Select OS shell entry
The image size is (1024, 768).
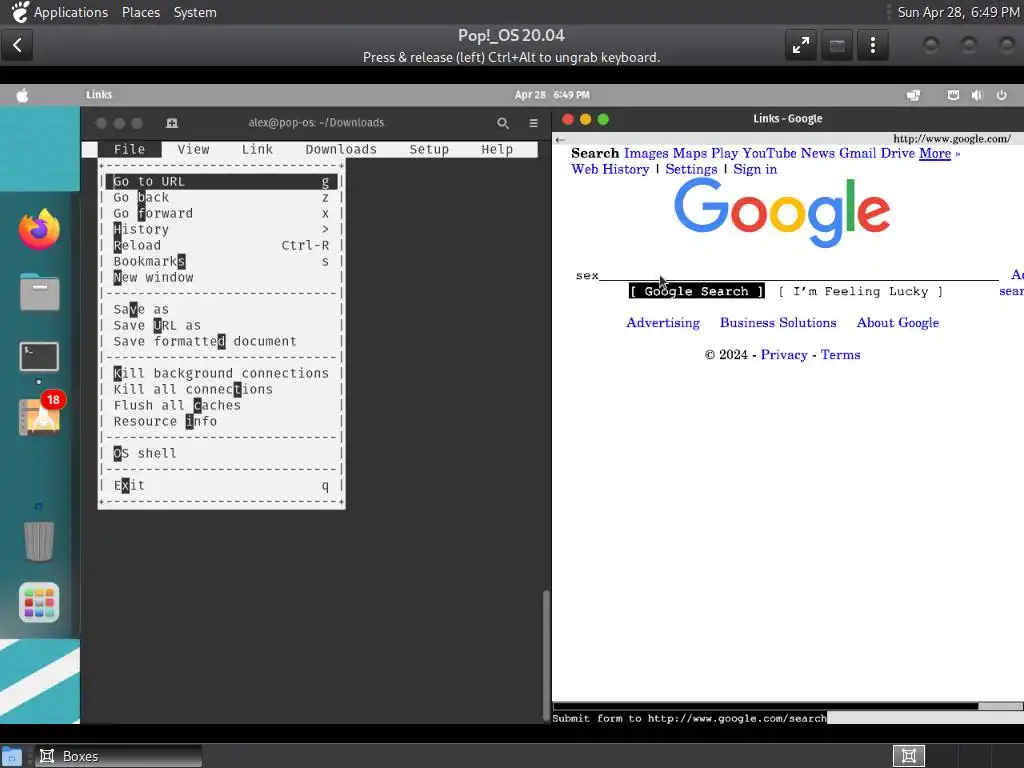[221, 453]
